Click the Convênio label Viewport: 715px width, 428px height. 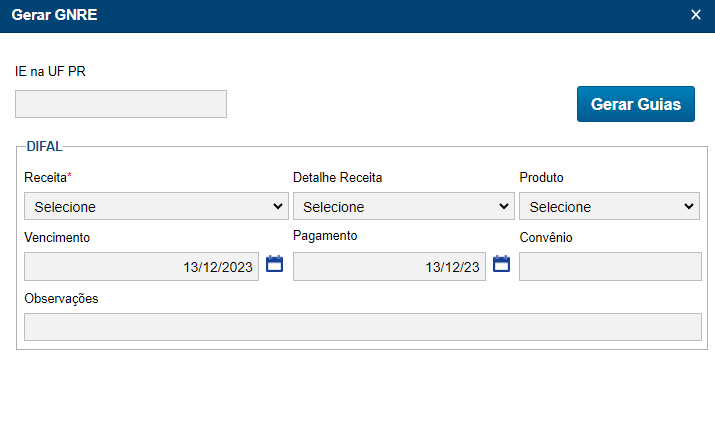(545, 238)
